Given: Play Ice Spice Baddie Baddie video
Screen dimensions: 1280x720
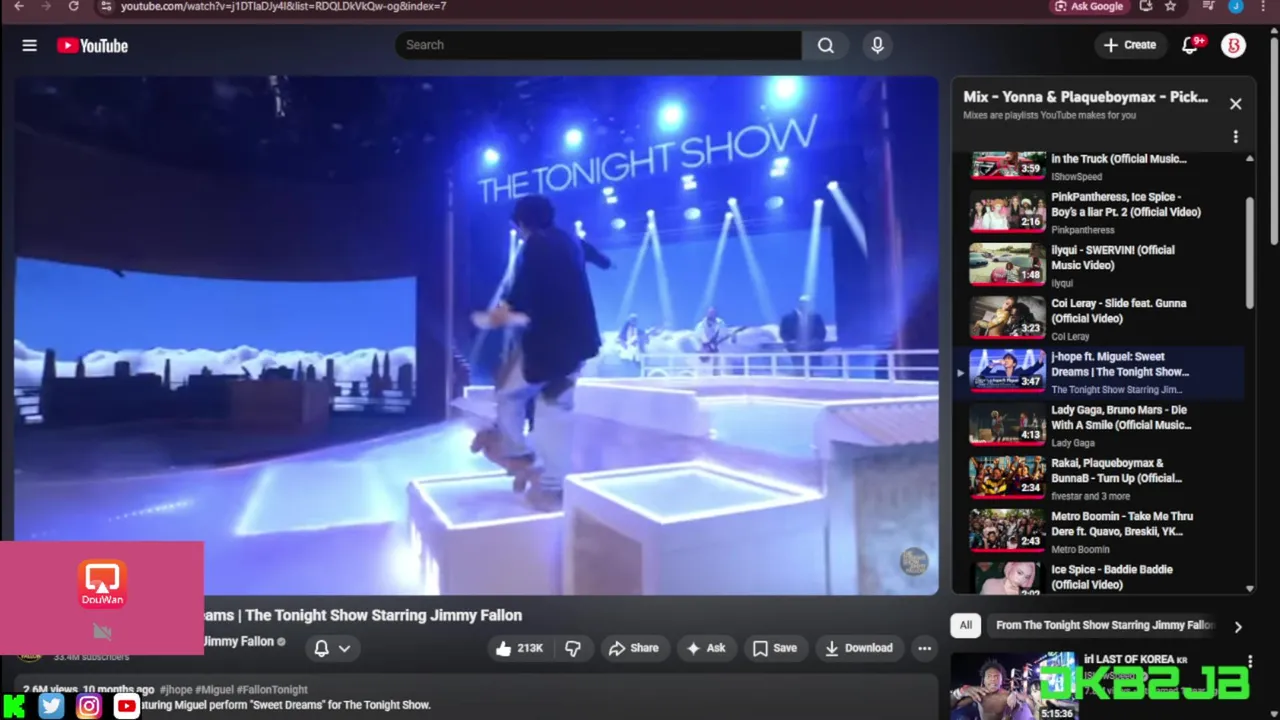Looking at the screenshot, I should [1105, 577].
